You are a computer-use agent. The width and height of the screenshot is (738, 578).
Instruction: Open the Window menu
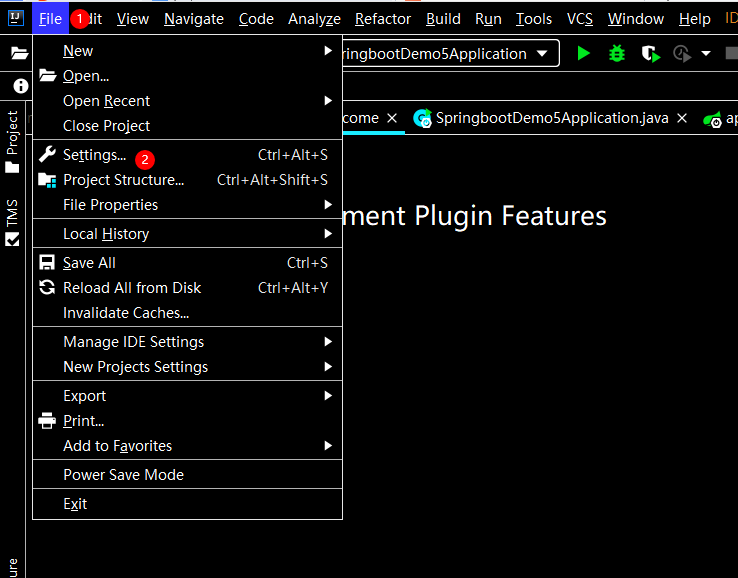(x=635, y=19)
